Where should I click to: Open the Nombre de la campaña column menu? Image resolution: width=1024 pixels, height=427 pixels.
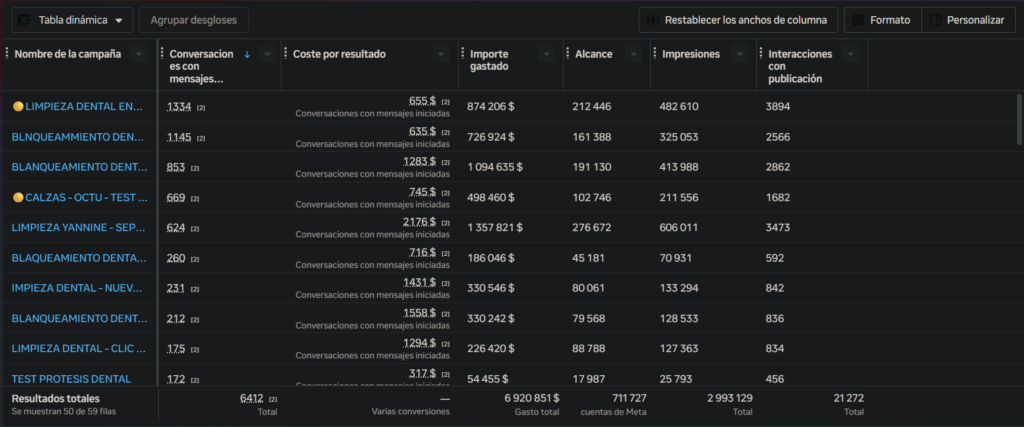tap(138, 54)
